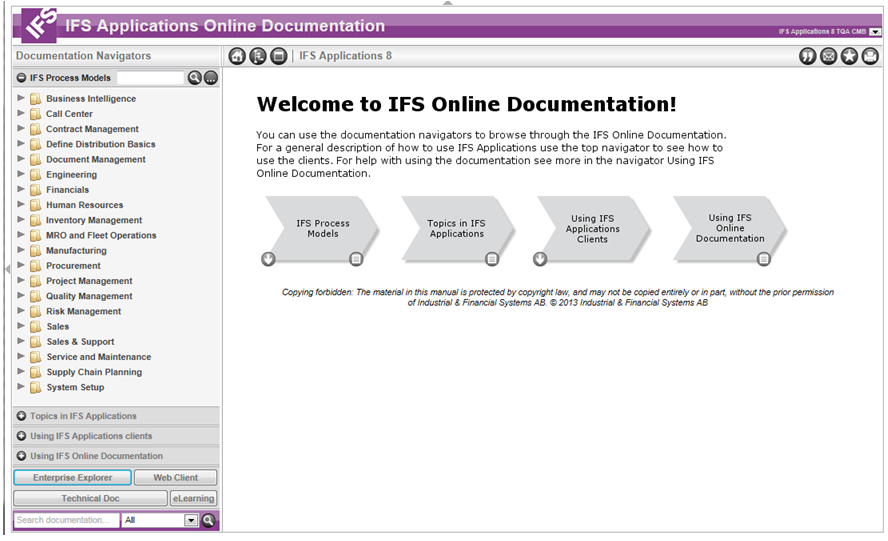Expand the Manufacturing folder arrow
Image resolution: width=888 pixels, height=541 pixels.
22,250
